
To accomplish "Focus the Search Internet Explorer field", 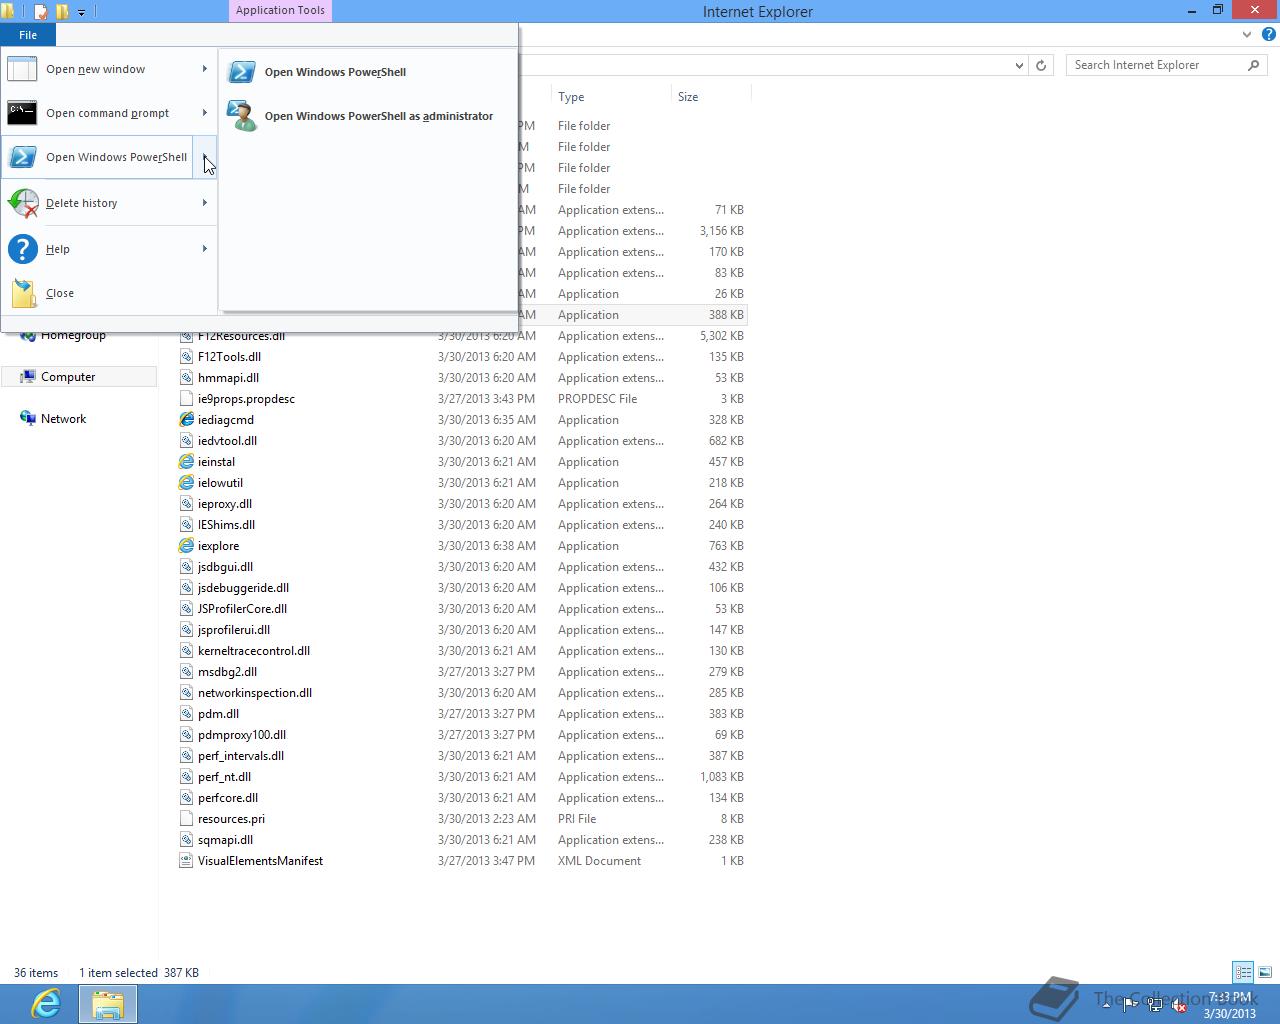I will click(x=1155, y=65).
